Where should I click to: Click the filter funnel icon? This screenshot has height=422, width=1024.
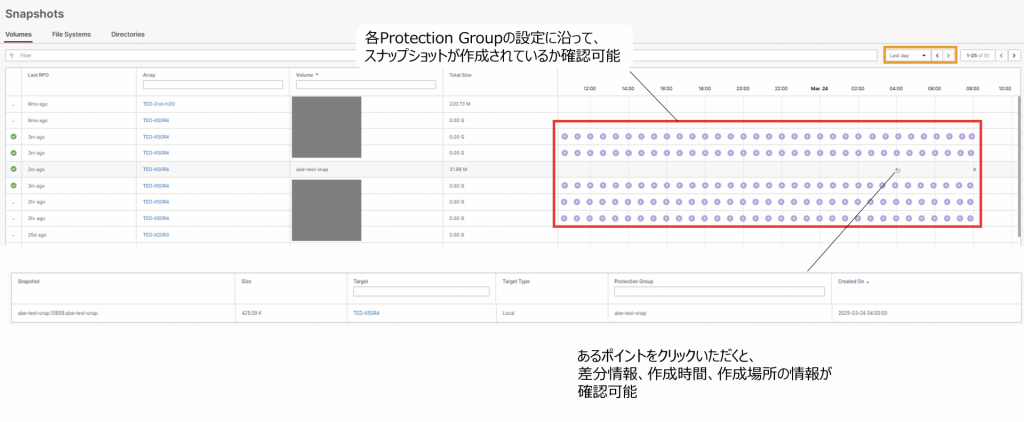tap(11, 55)
